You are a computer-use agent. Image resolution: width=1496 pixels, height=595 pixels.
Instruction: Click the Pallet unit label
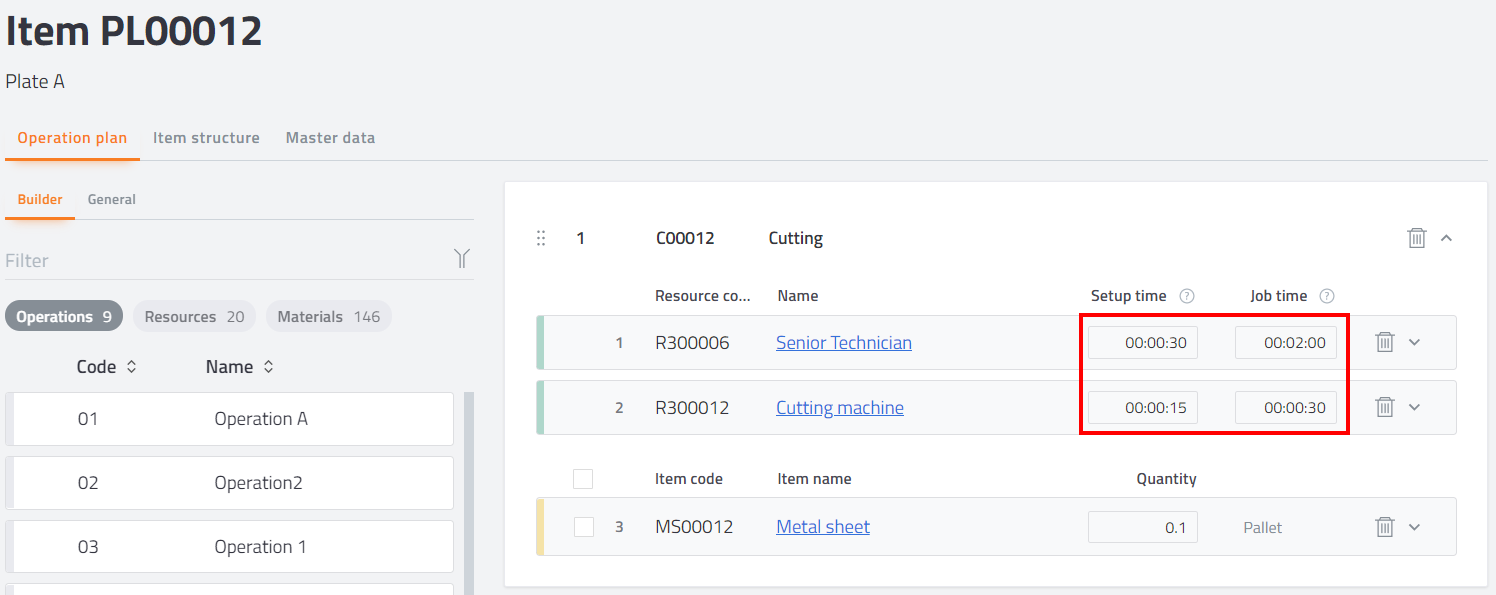tap(1262, 527)
